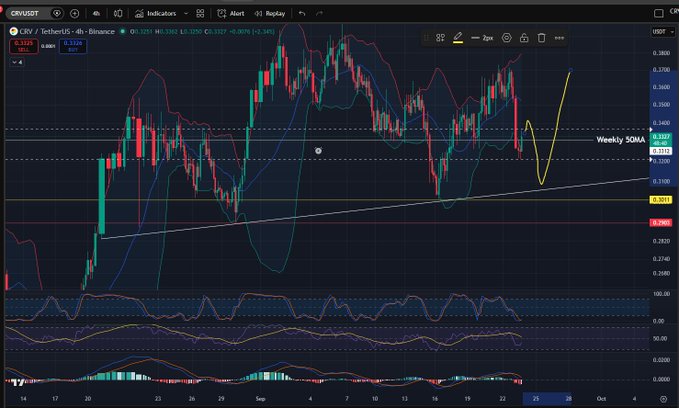
Task: Open the Indicators dialog
Action: tap(155, 13)
